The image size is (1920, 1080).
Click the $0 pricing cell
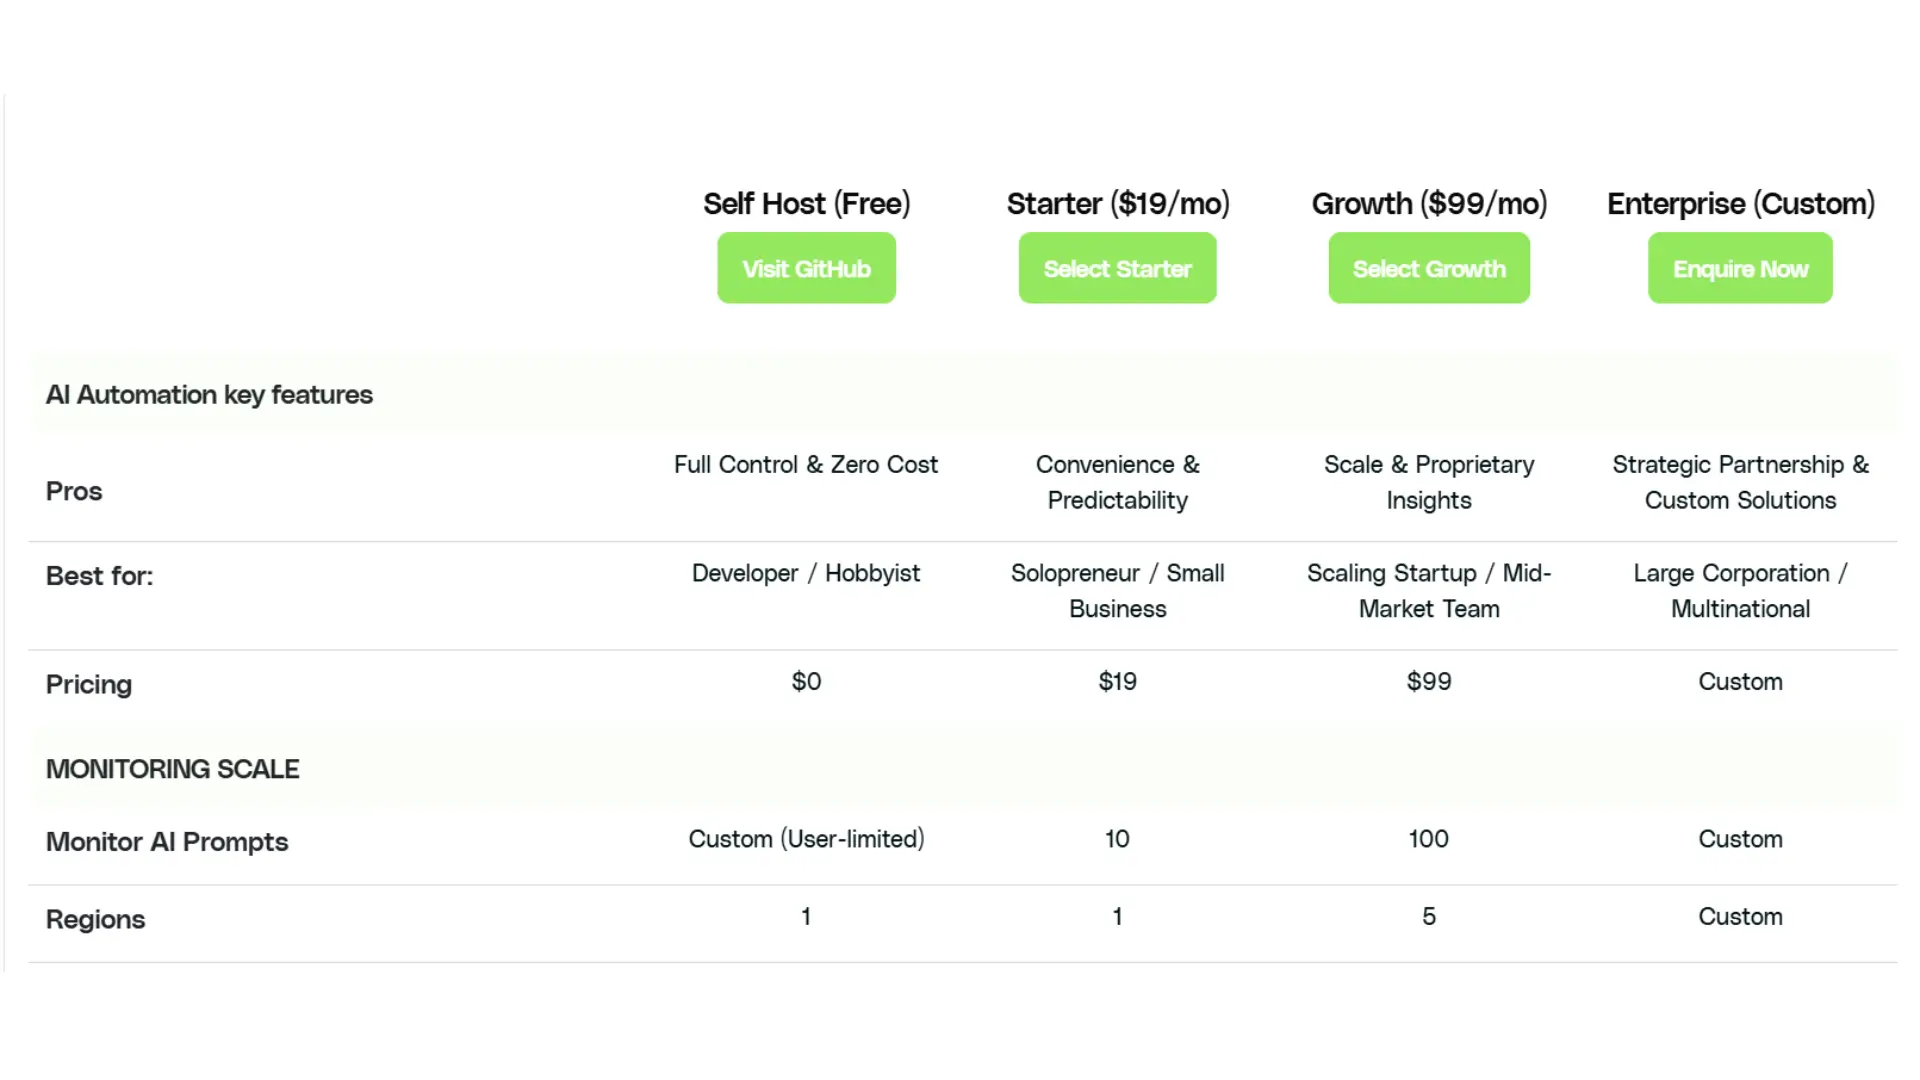click(806, 681)
